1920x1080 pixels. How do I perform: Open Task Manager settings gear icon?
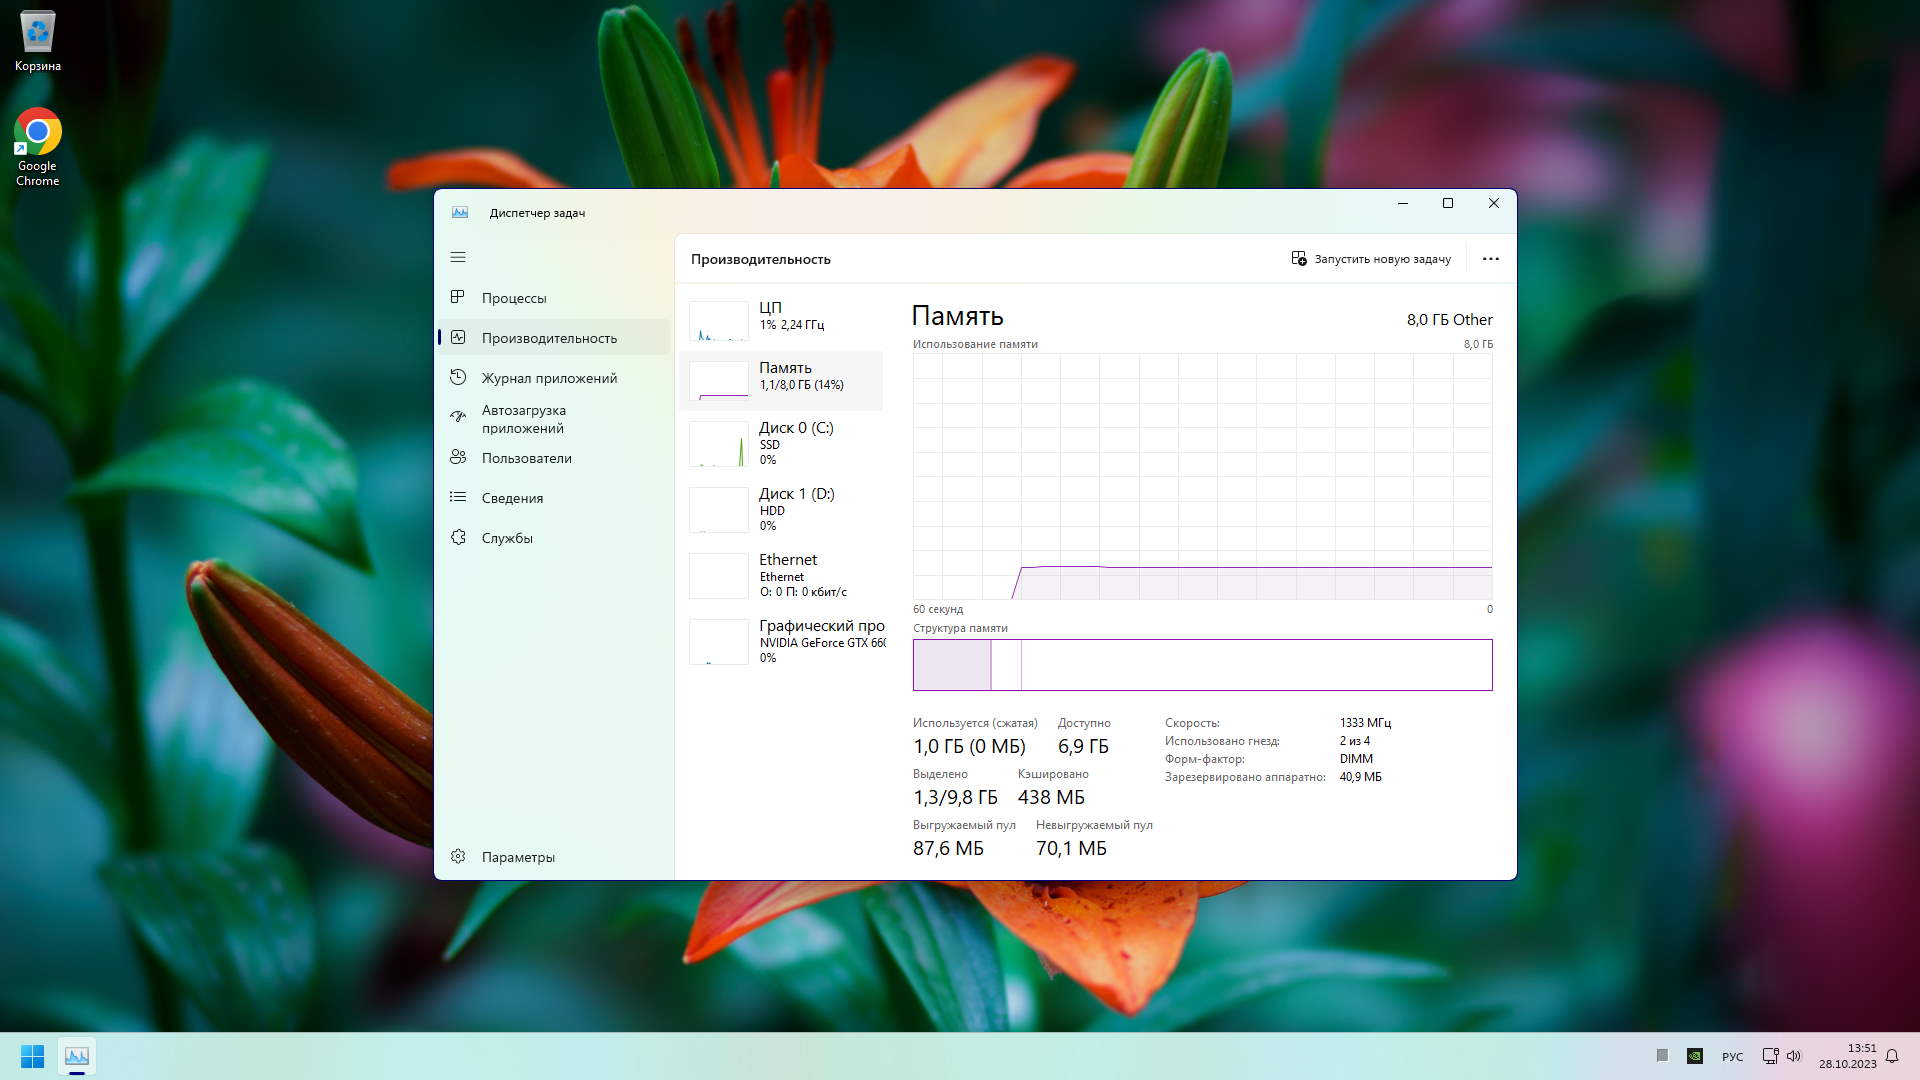[458, 856]
